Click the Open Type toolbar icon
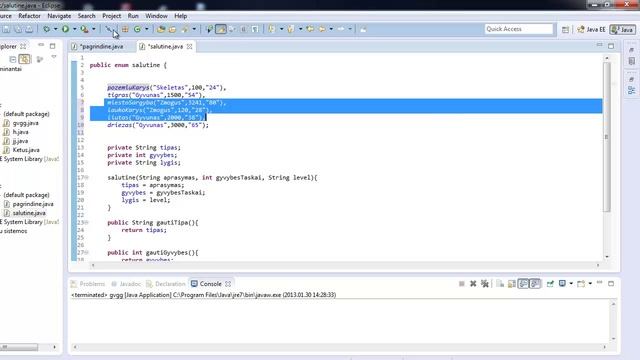The width and height of the screenshot is (640, 360). click(x=161, y=29)
